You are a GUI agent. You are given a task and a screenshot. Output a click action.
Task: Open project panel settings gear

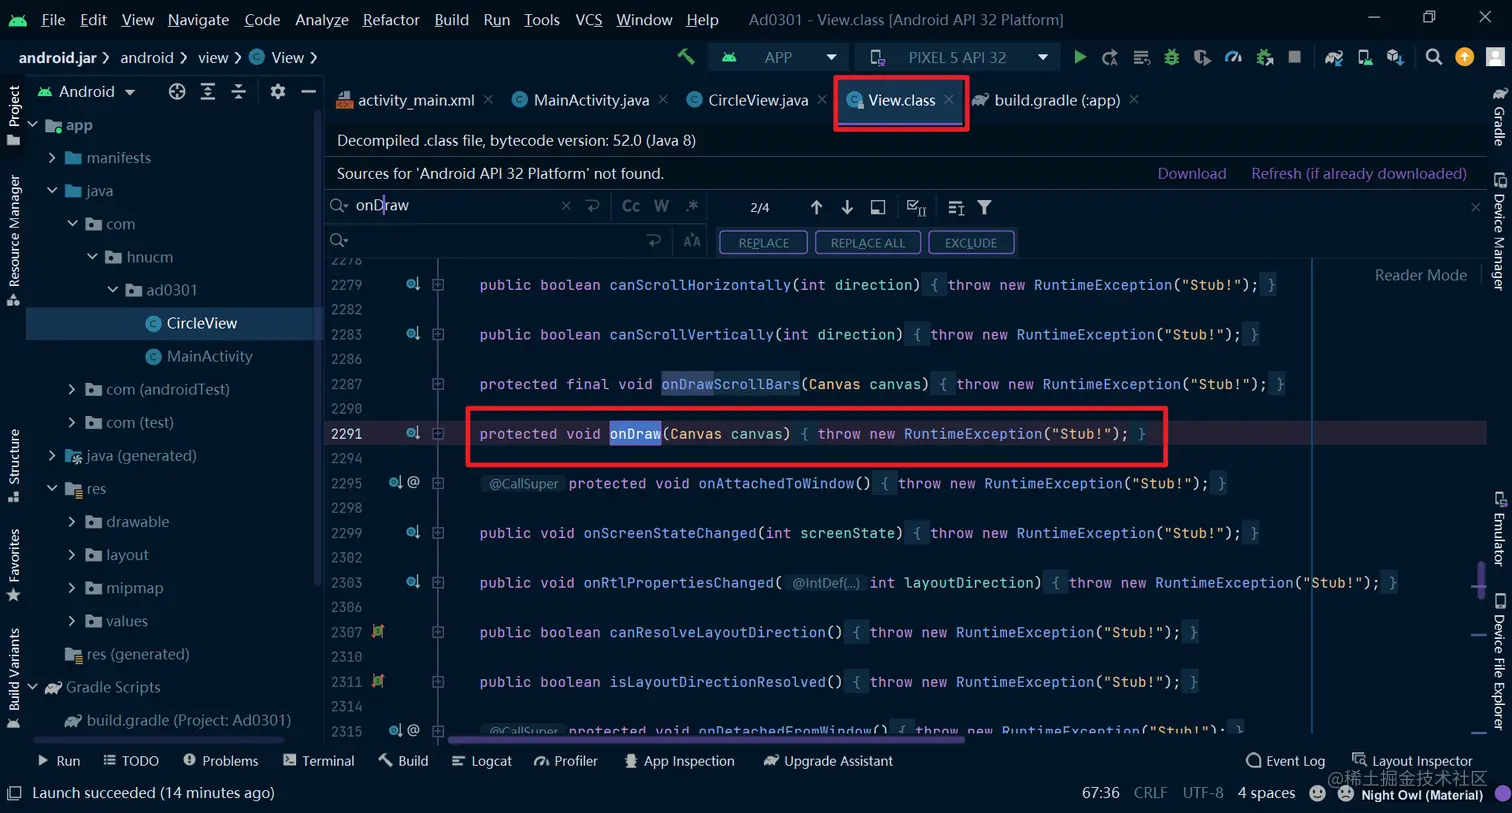278,91
